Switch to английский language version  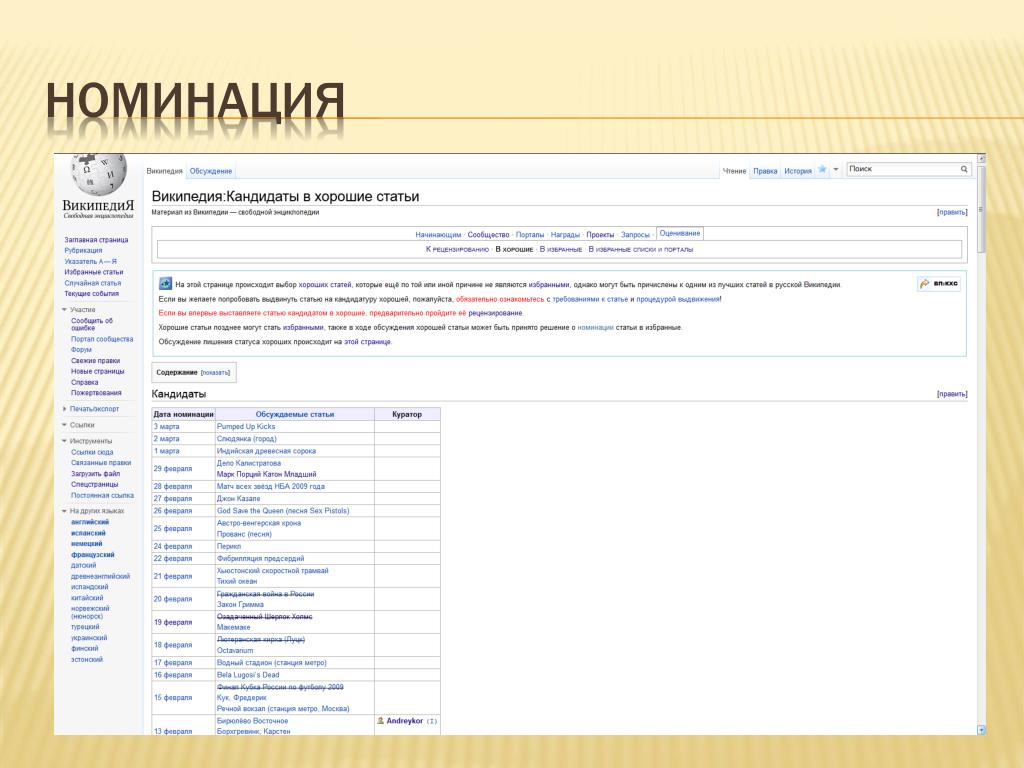click(x=90, y=522)
